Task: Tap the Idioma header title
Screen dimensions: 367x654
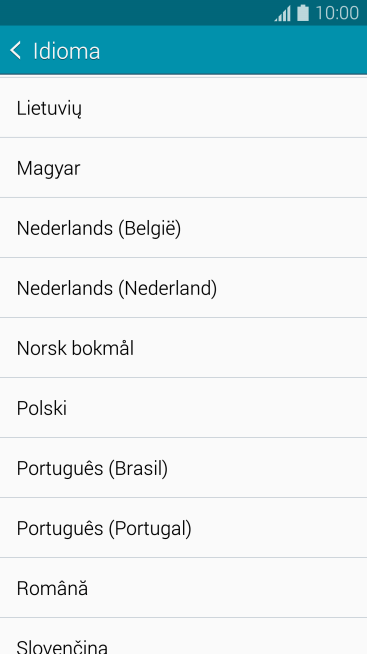Action: 67,51
